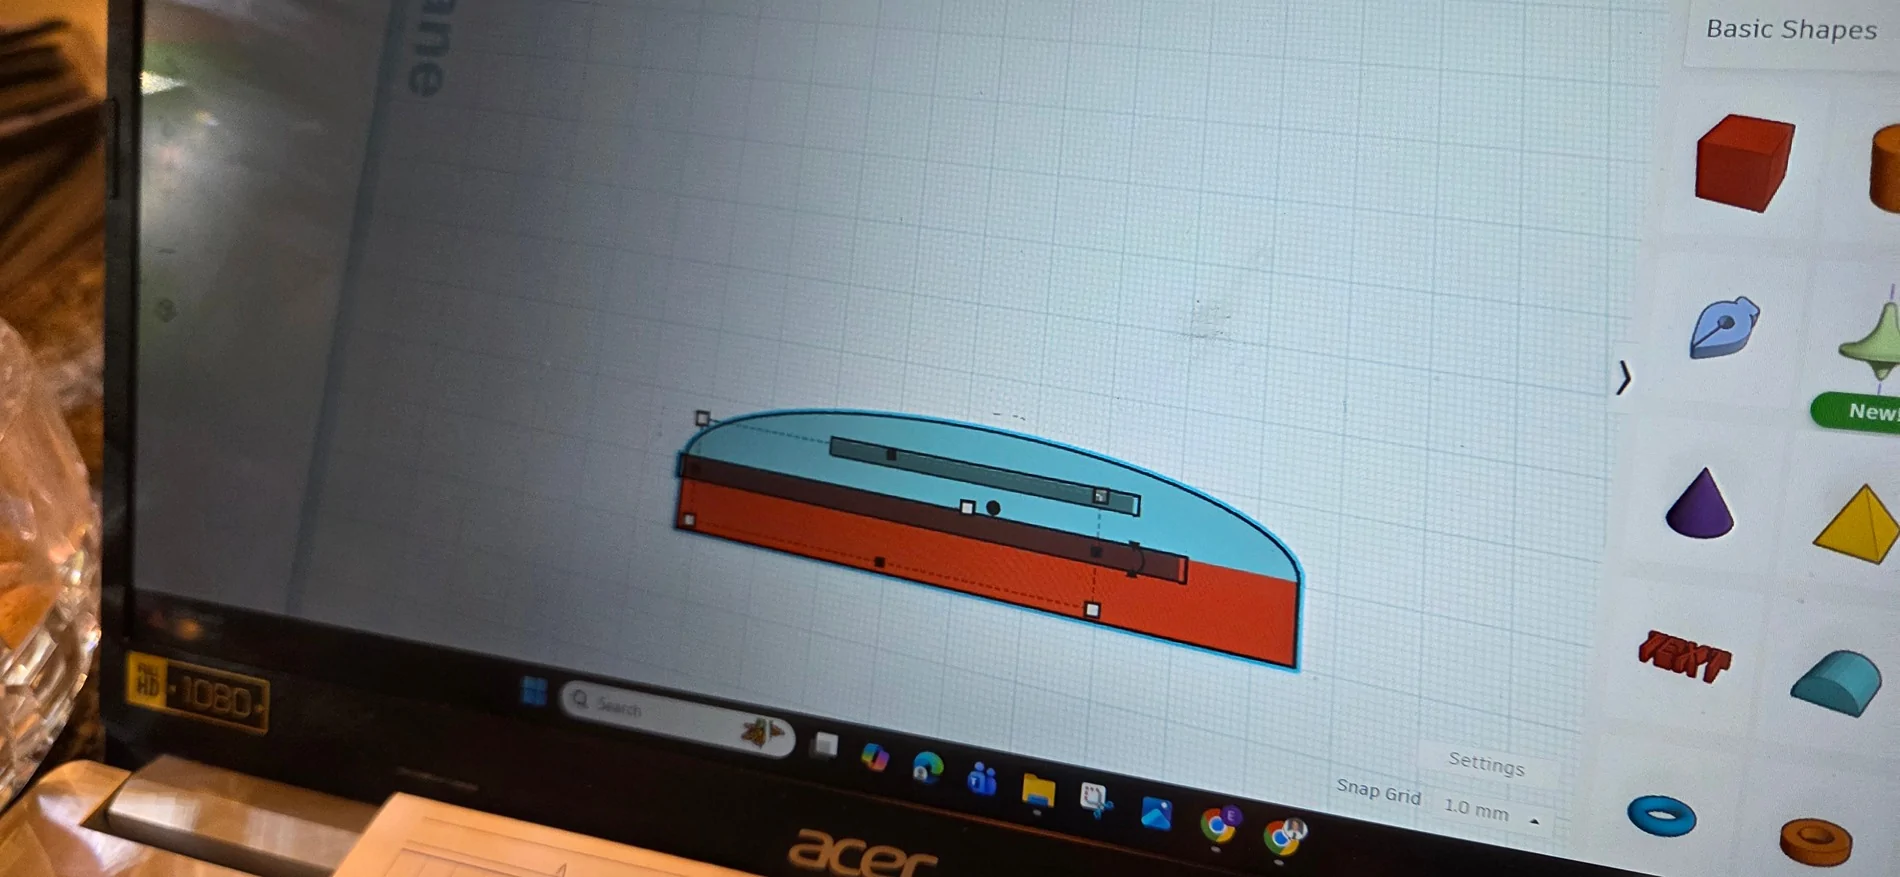Open the Basic Shapes category dropdown

pyautogui.click(x=1791, y=30)
